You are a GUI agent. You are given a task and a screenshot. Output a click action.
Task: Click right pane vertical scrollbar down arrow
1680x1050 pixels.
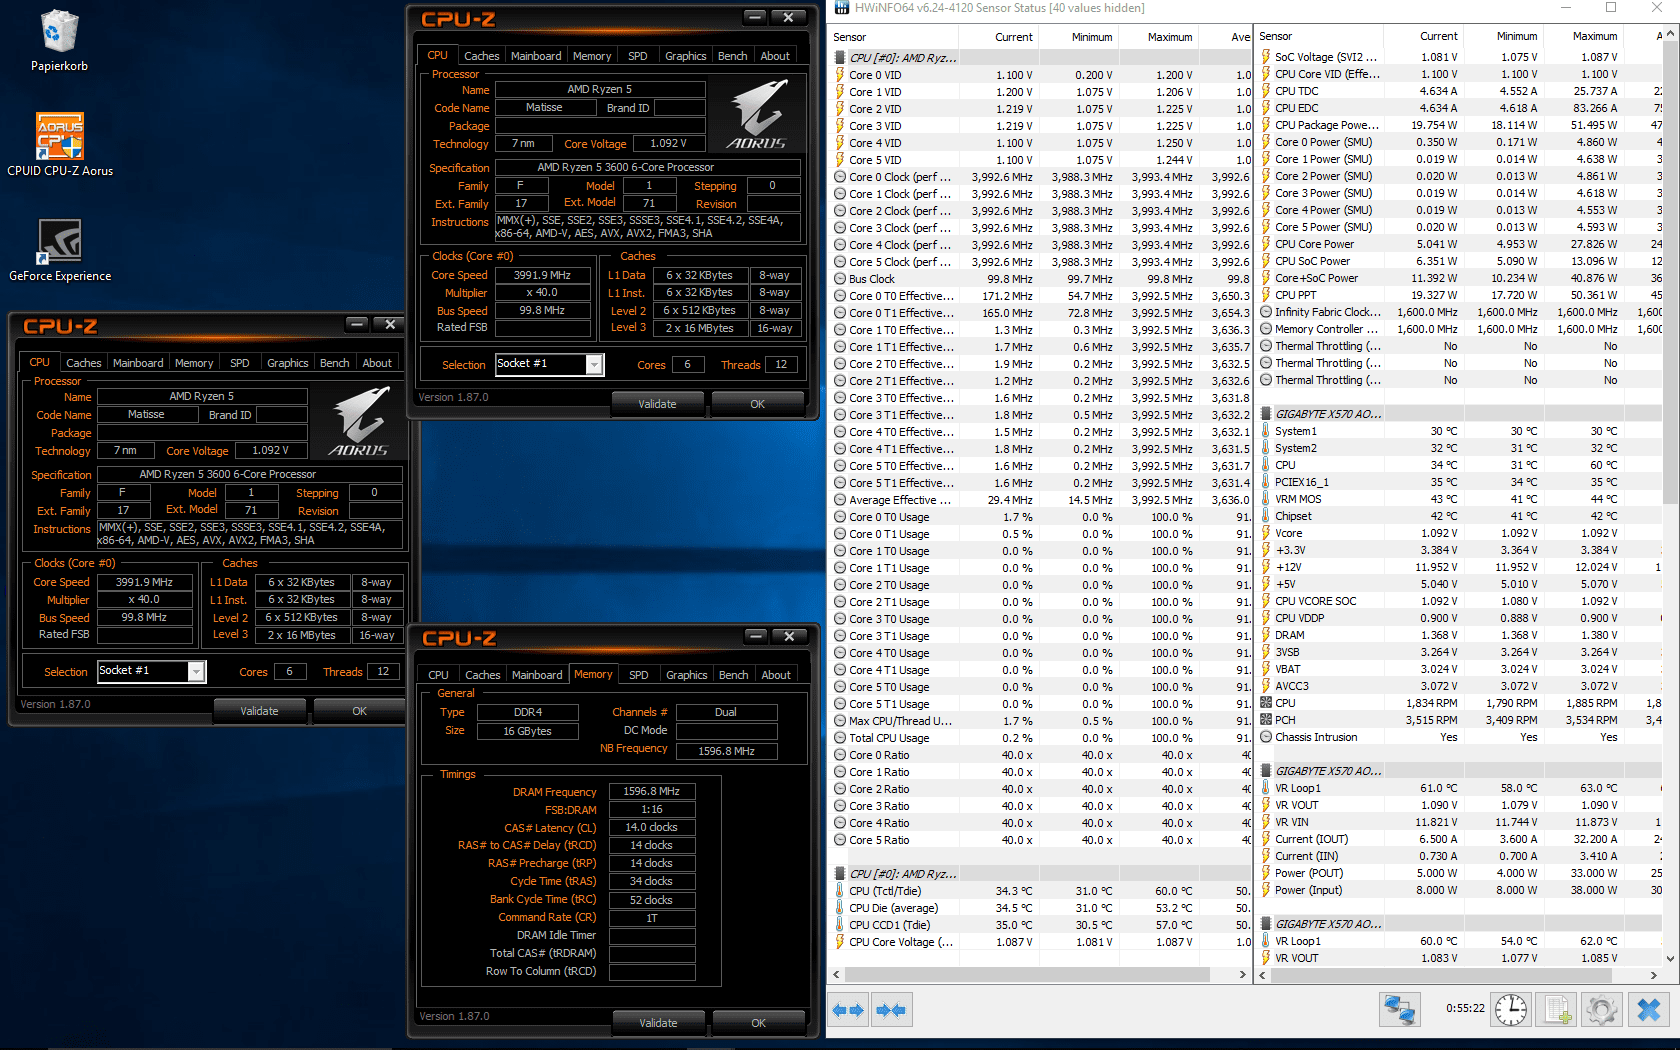pyautogui.click(x=1671, y=957)
